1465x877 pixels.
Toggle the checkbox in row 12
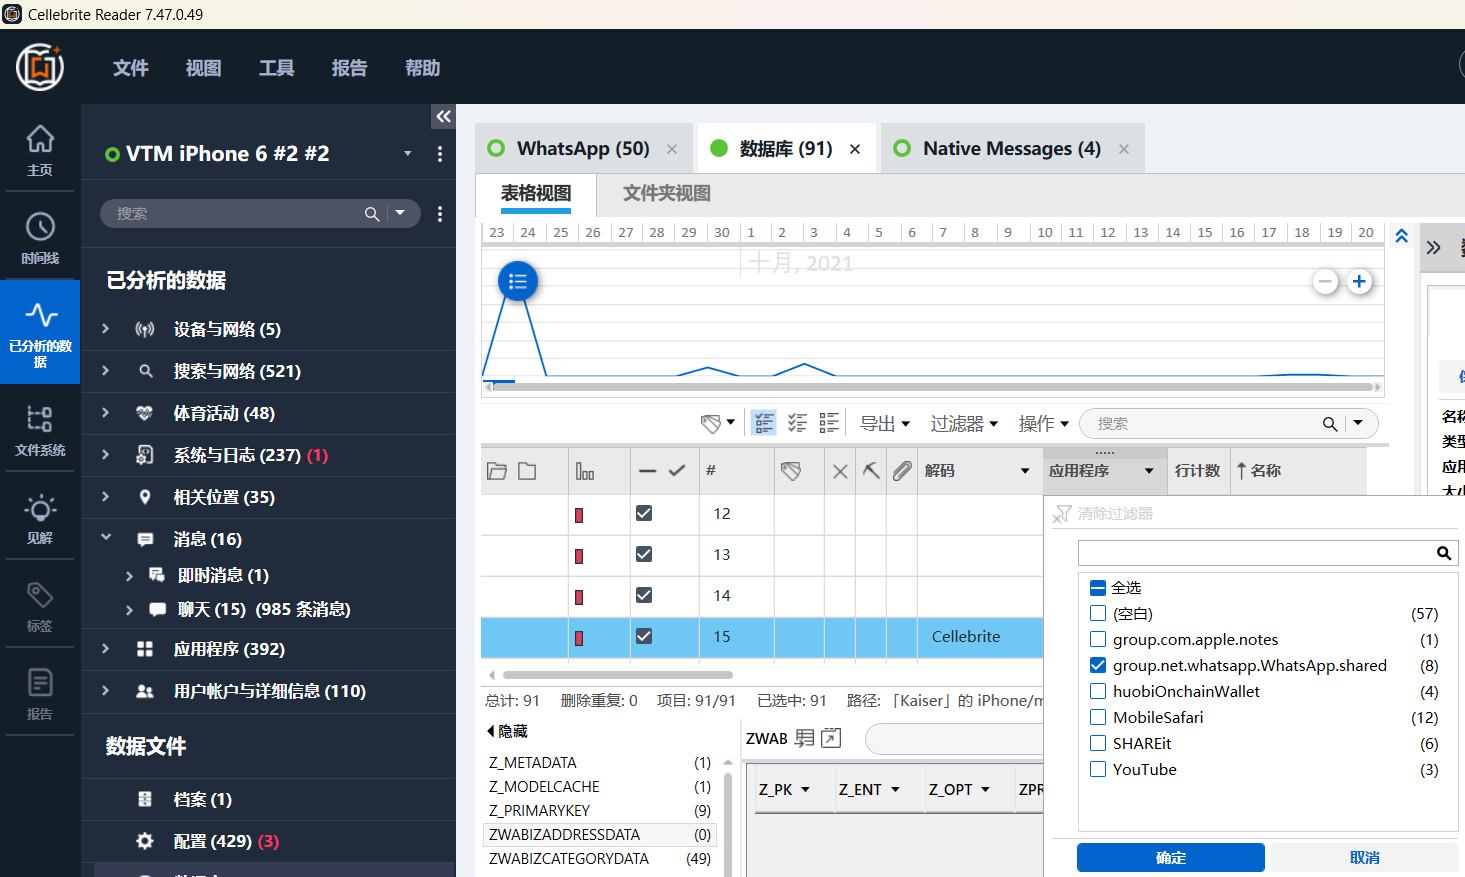coord(644,513)
